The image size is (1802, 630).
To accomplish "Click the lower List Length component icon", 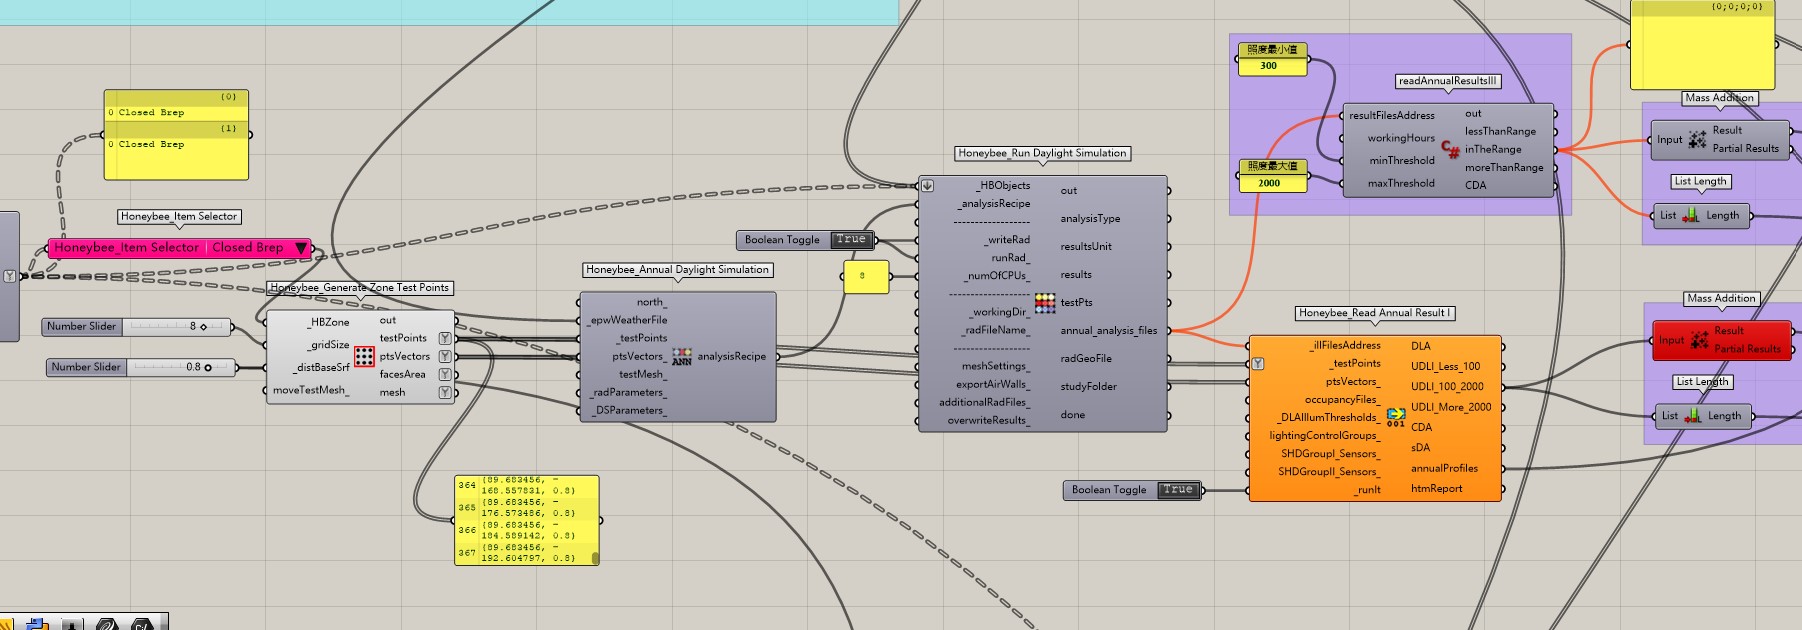I will click(x=1693, y=415).
